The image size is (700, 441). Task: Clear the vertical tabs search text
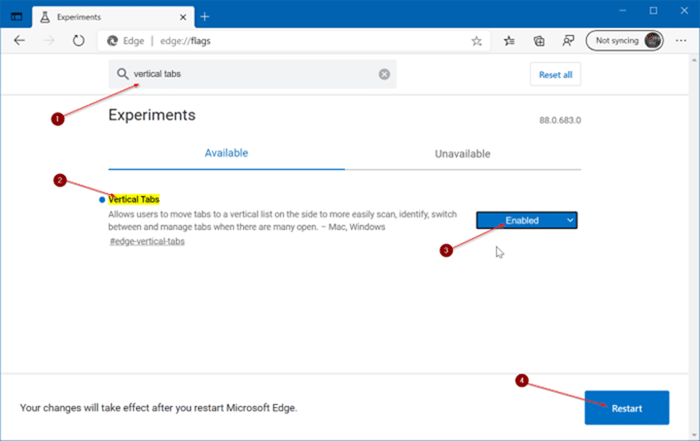[x=384, y=74]
